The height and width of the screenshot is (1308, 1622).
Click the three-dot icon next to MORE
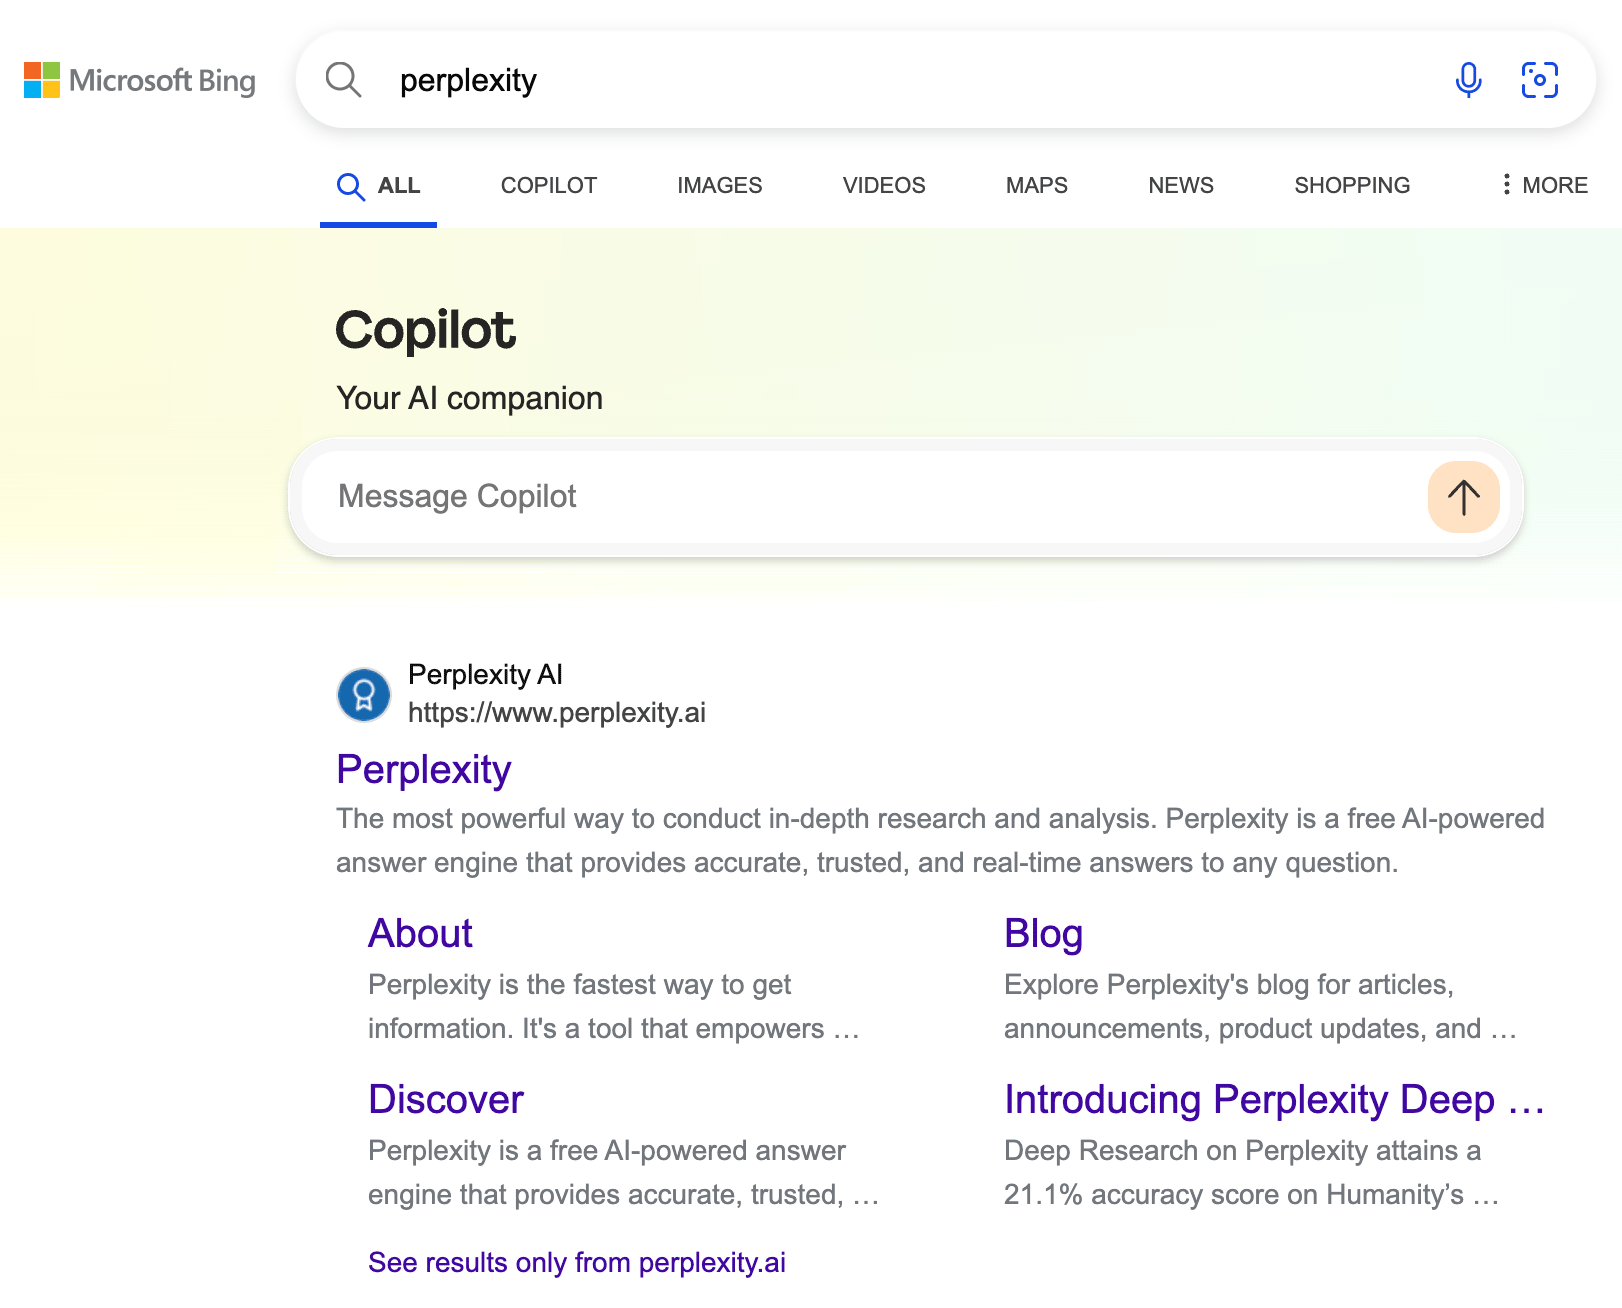coord(1506,185)
